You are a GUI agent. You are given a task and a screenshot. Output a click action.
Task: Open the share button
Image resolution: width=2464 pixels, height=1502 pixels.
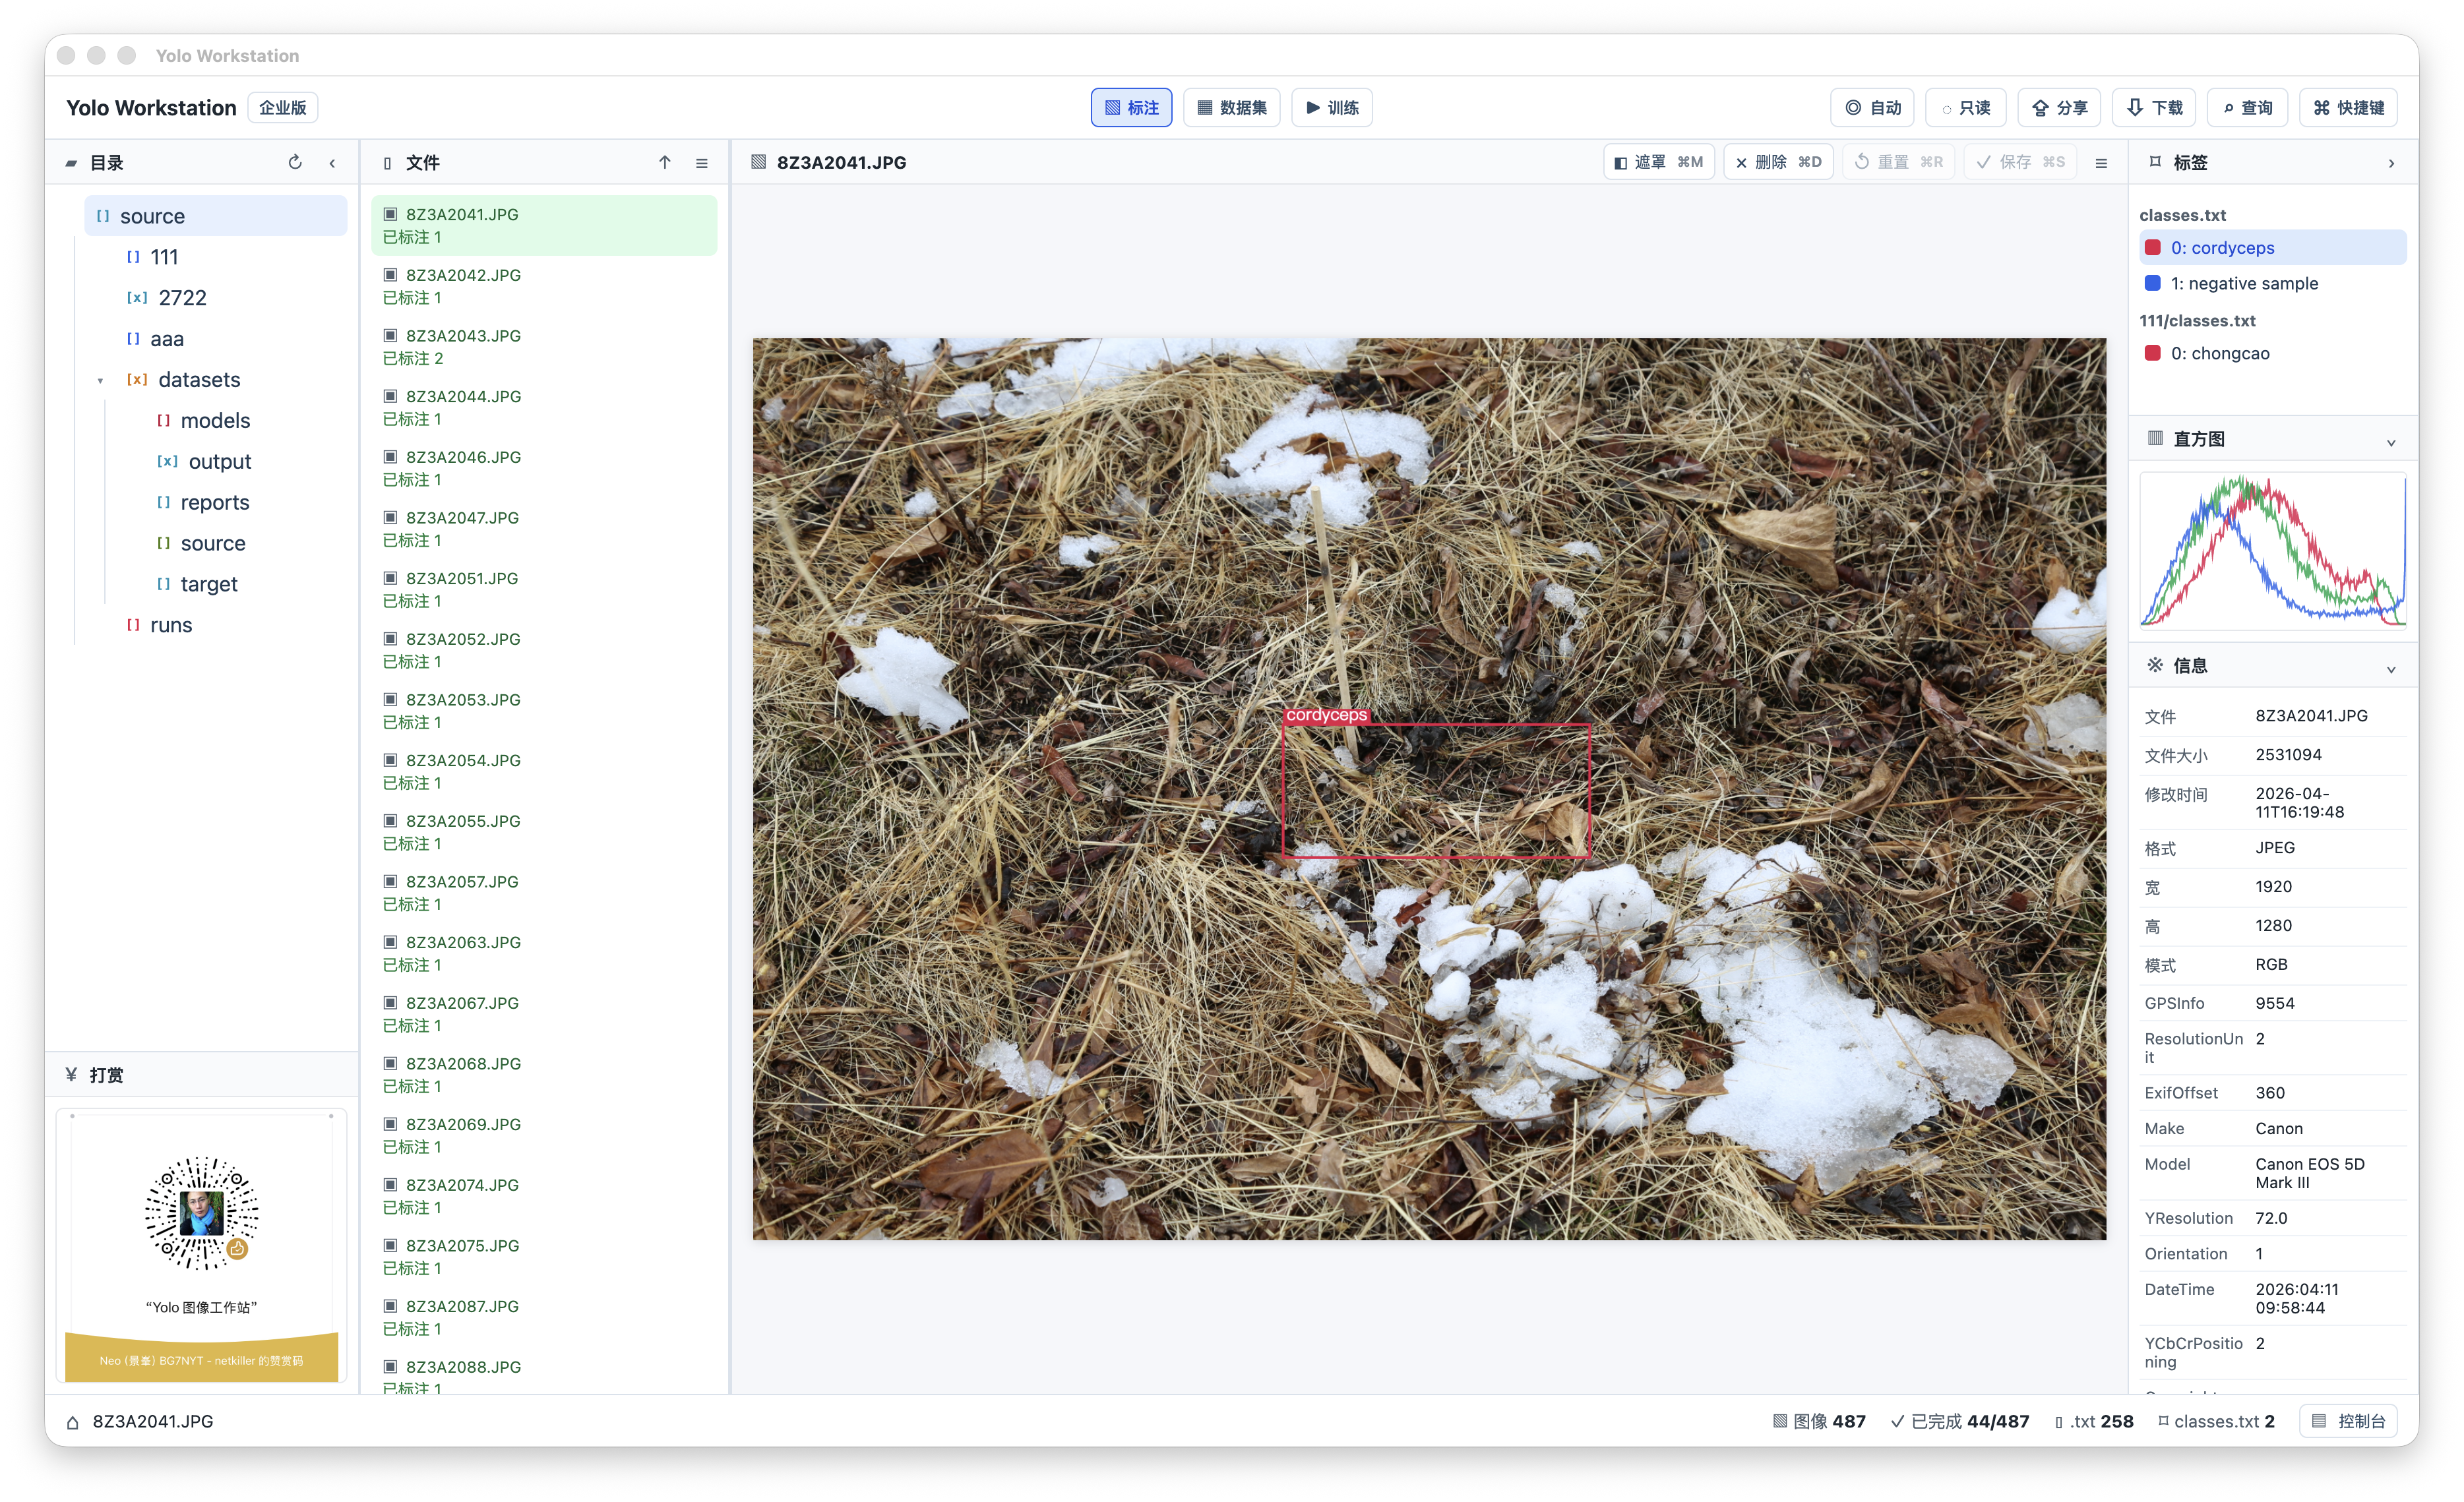[2058, 108]
